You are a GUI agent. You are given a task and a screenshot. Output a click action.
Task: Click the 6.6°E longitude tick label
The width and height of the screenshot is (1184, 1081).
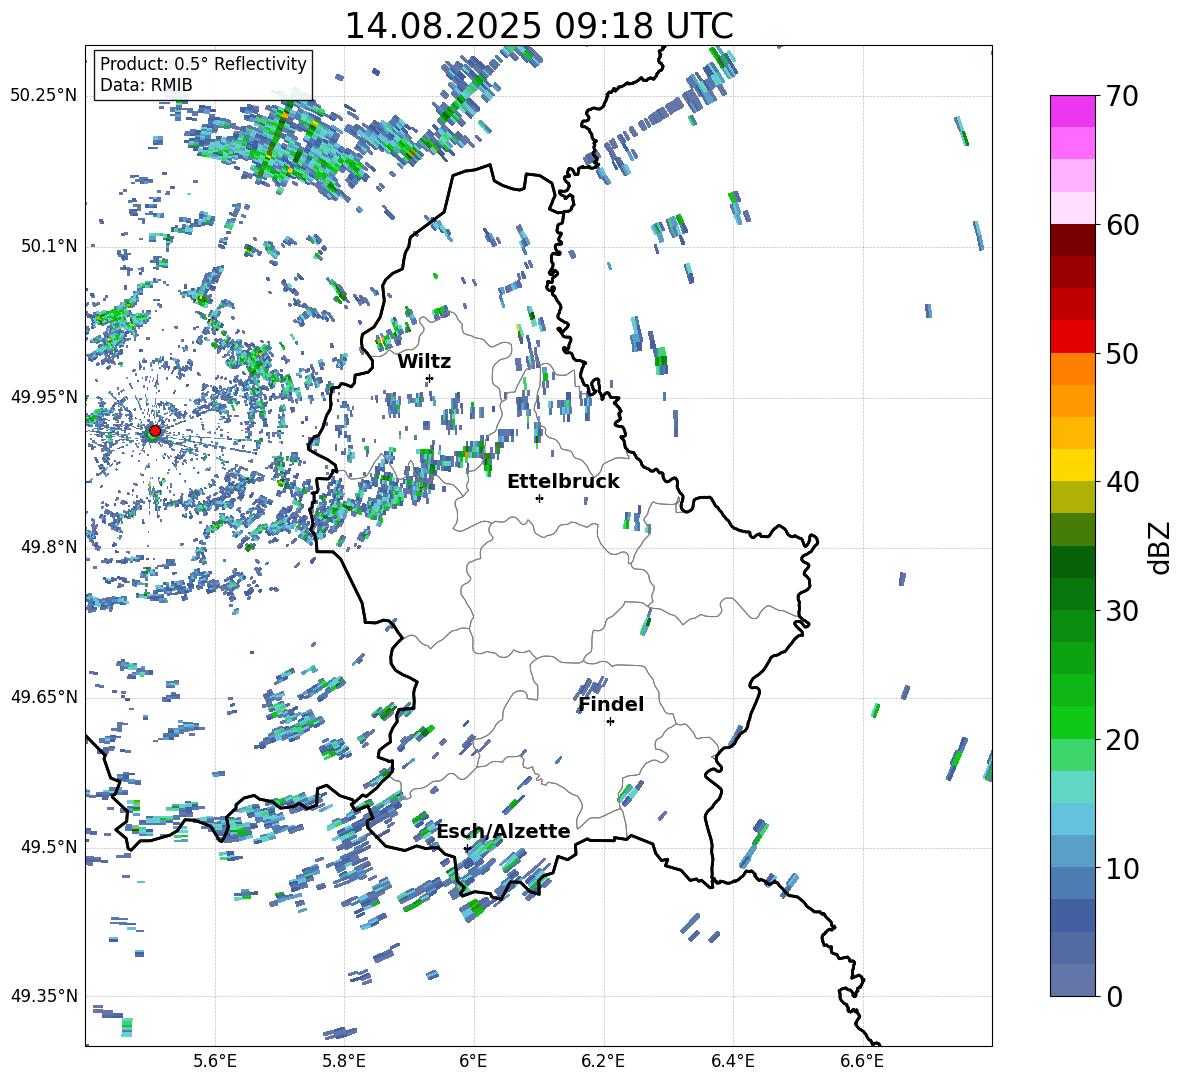[862, 1061]
